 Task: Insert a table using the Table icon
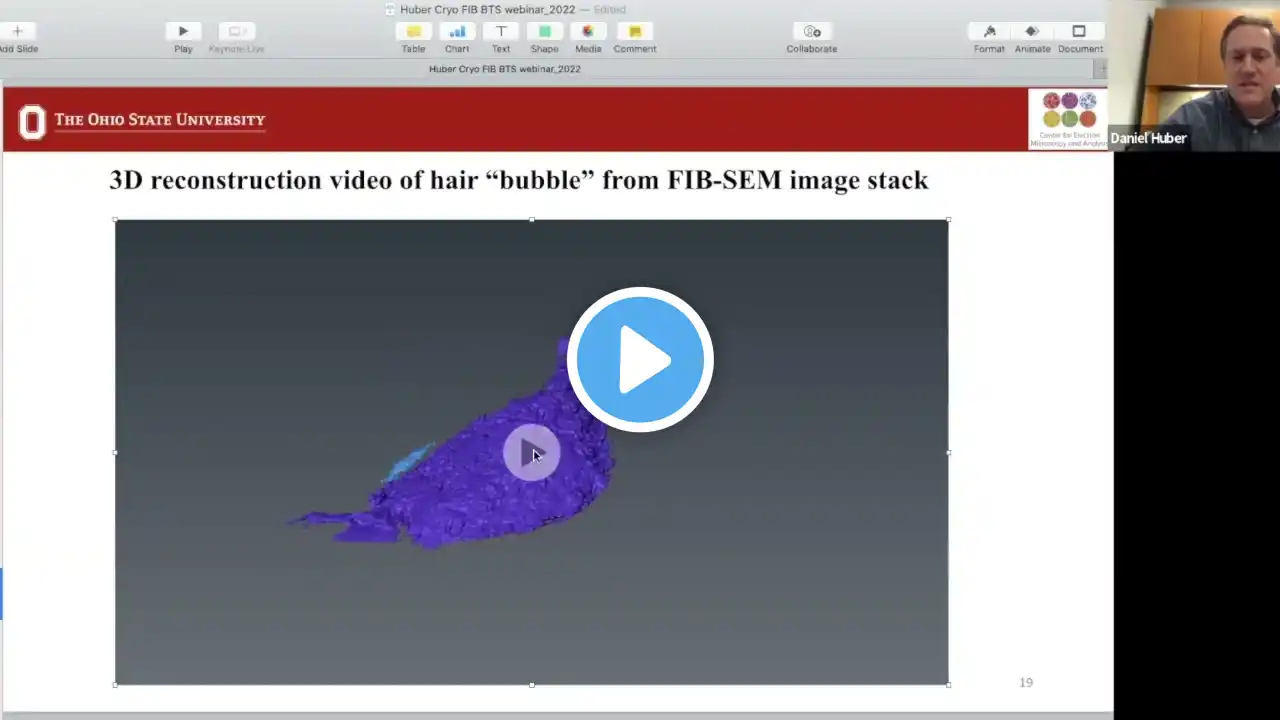(x=413, y=31)
